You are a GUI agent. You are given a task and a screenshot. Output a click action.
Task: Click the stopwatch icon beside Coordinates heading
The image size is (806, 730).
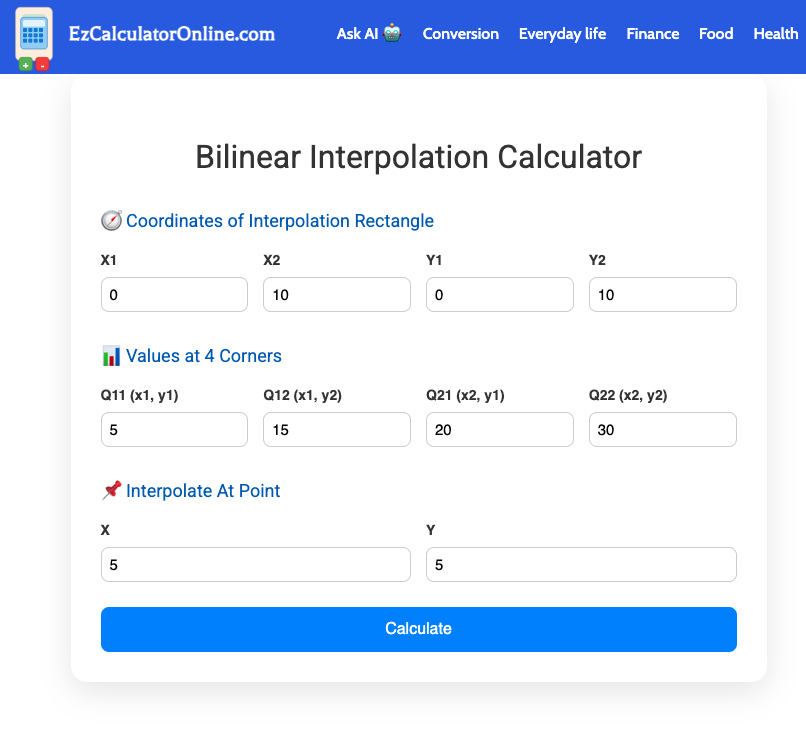110,220
